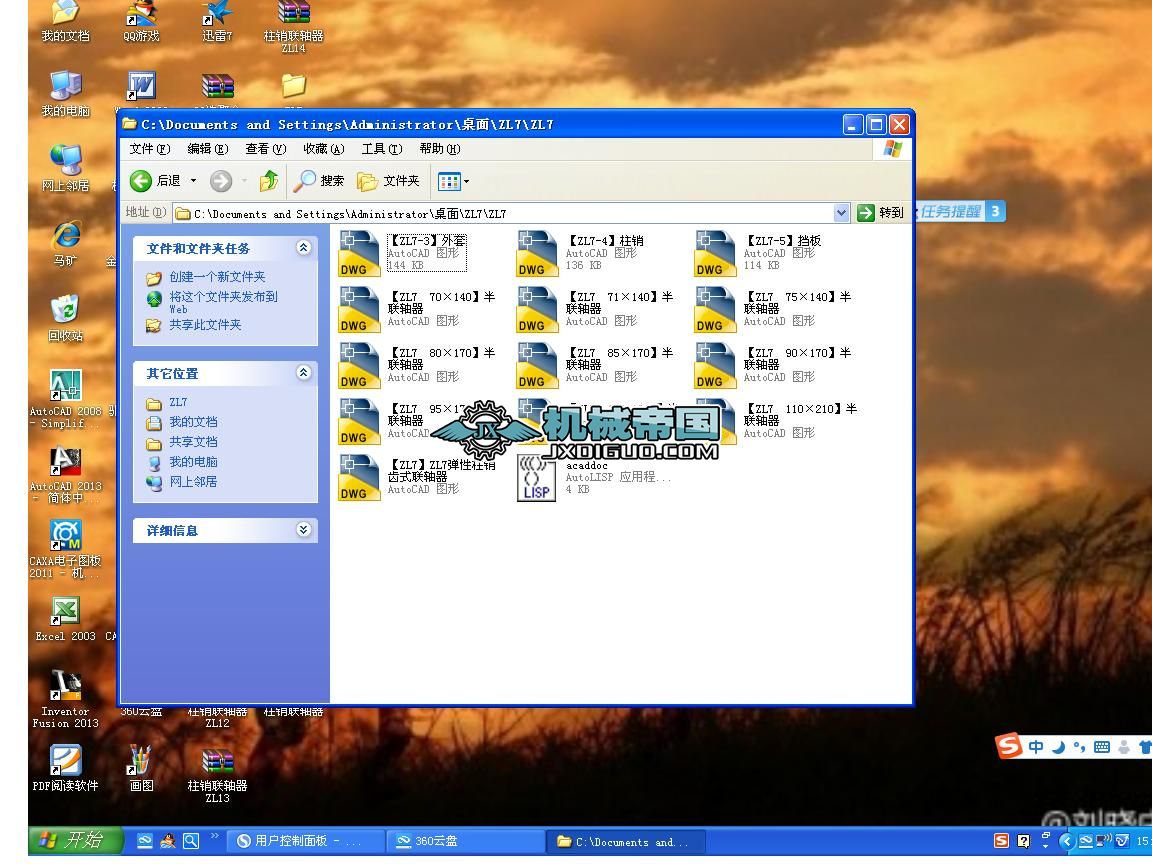
Task: Click 共享此文件夹 link
Action: click(x=205, y=325)
